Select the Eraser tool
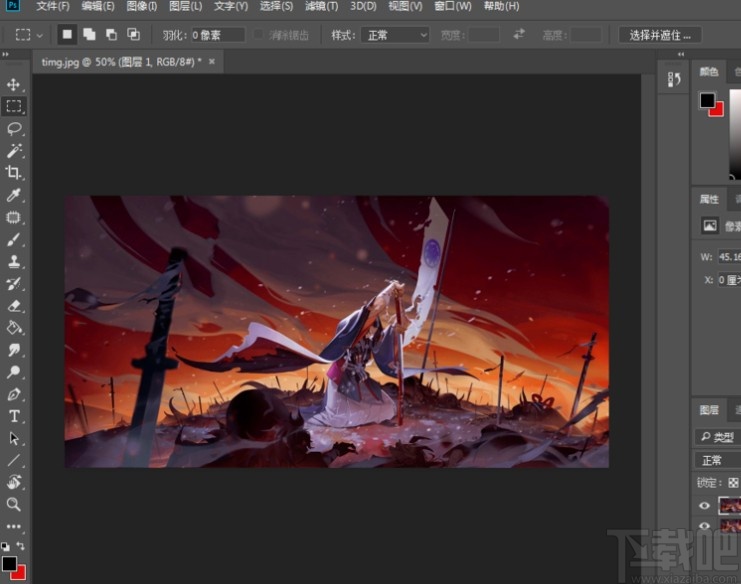 [13, 306]
